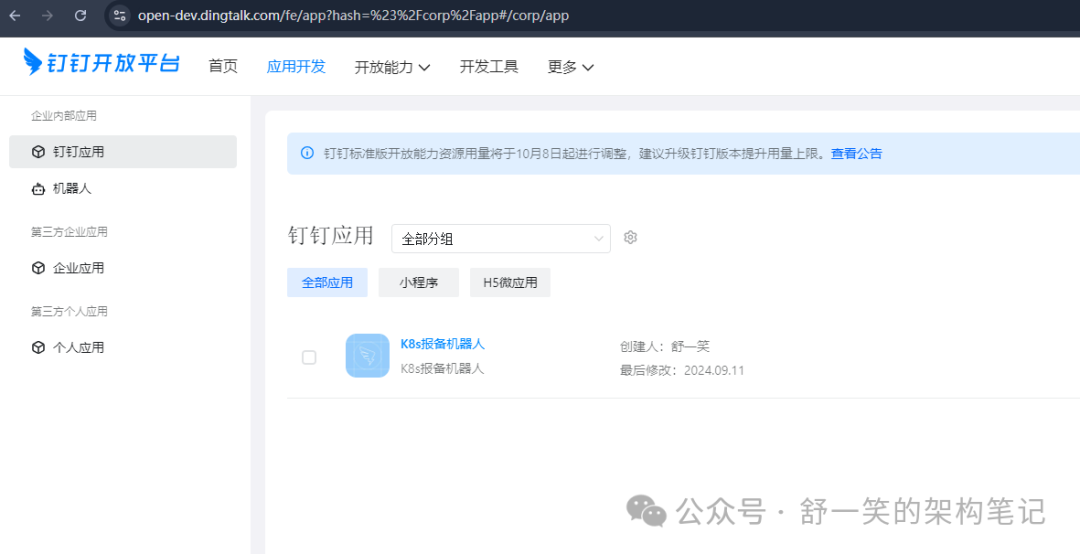This screenshot has width=1080, height=554.
Task: Click the 创建人:舒一笑 text
Action: click(665, 346)
